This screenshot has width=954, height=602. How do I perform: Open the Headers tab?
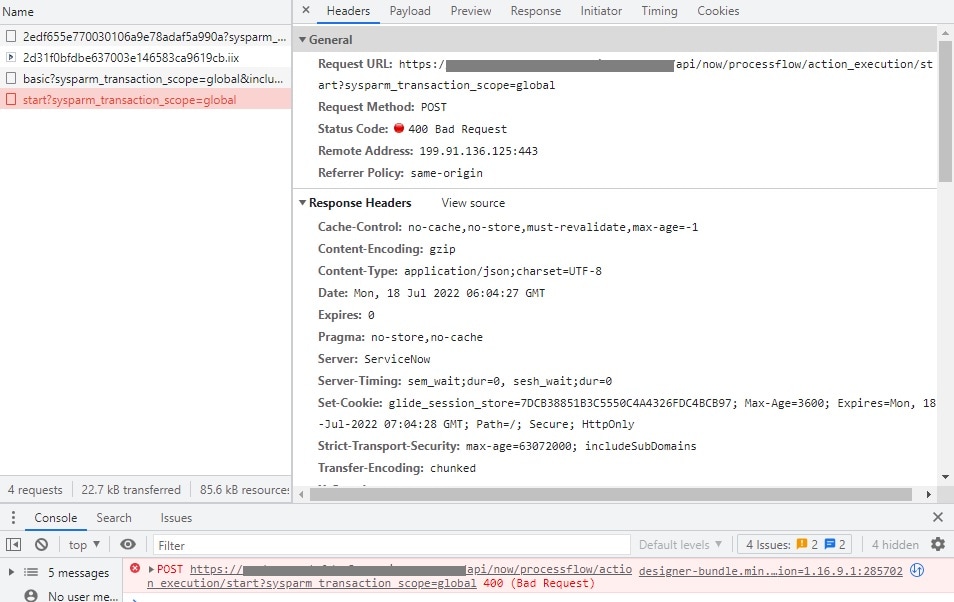[x=348, y=11]
